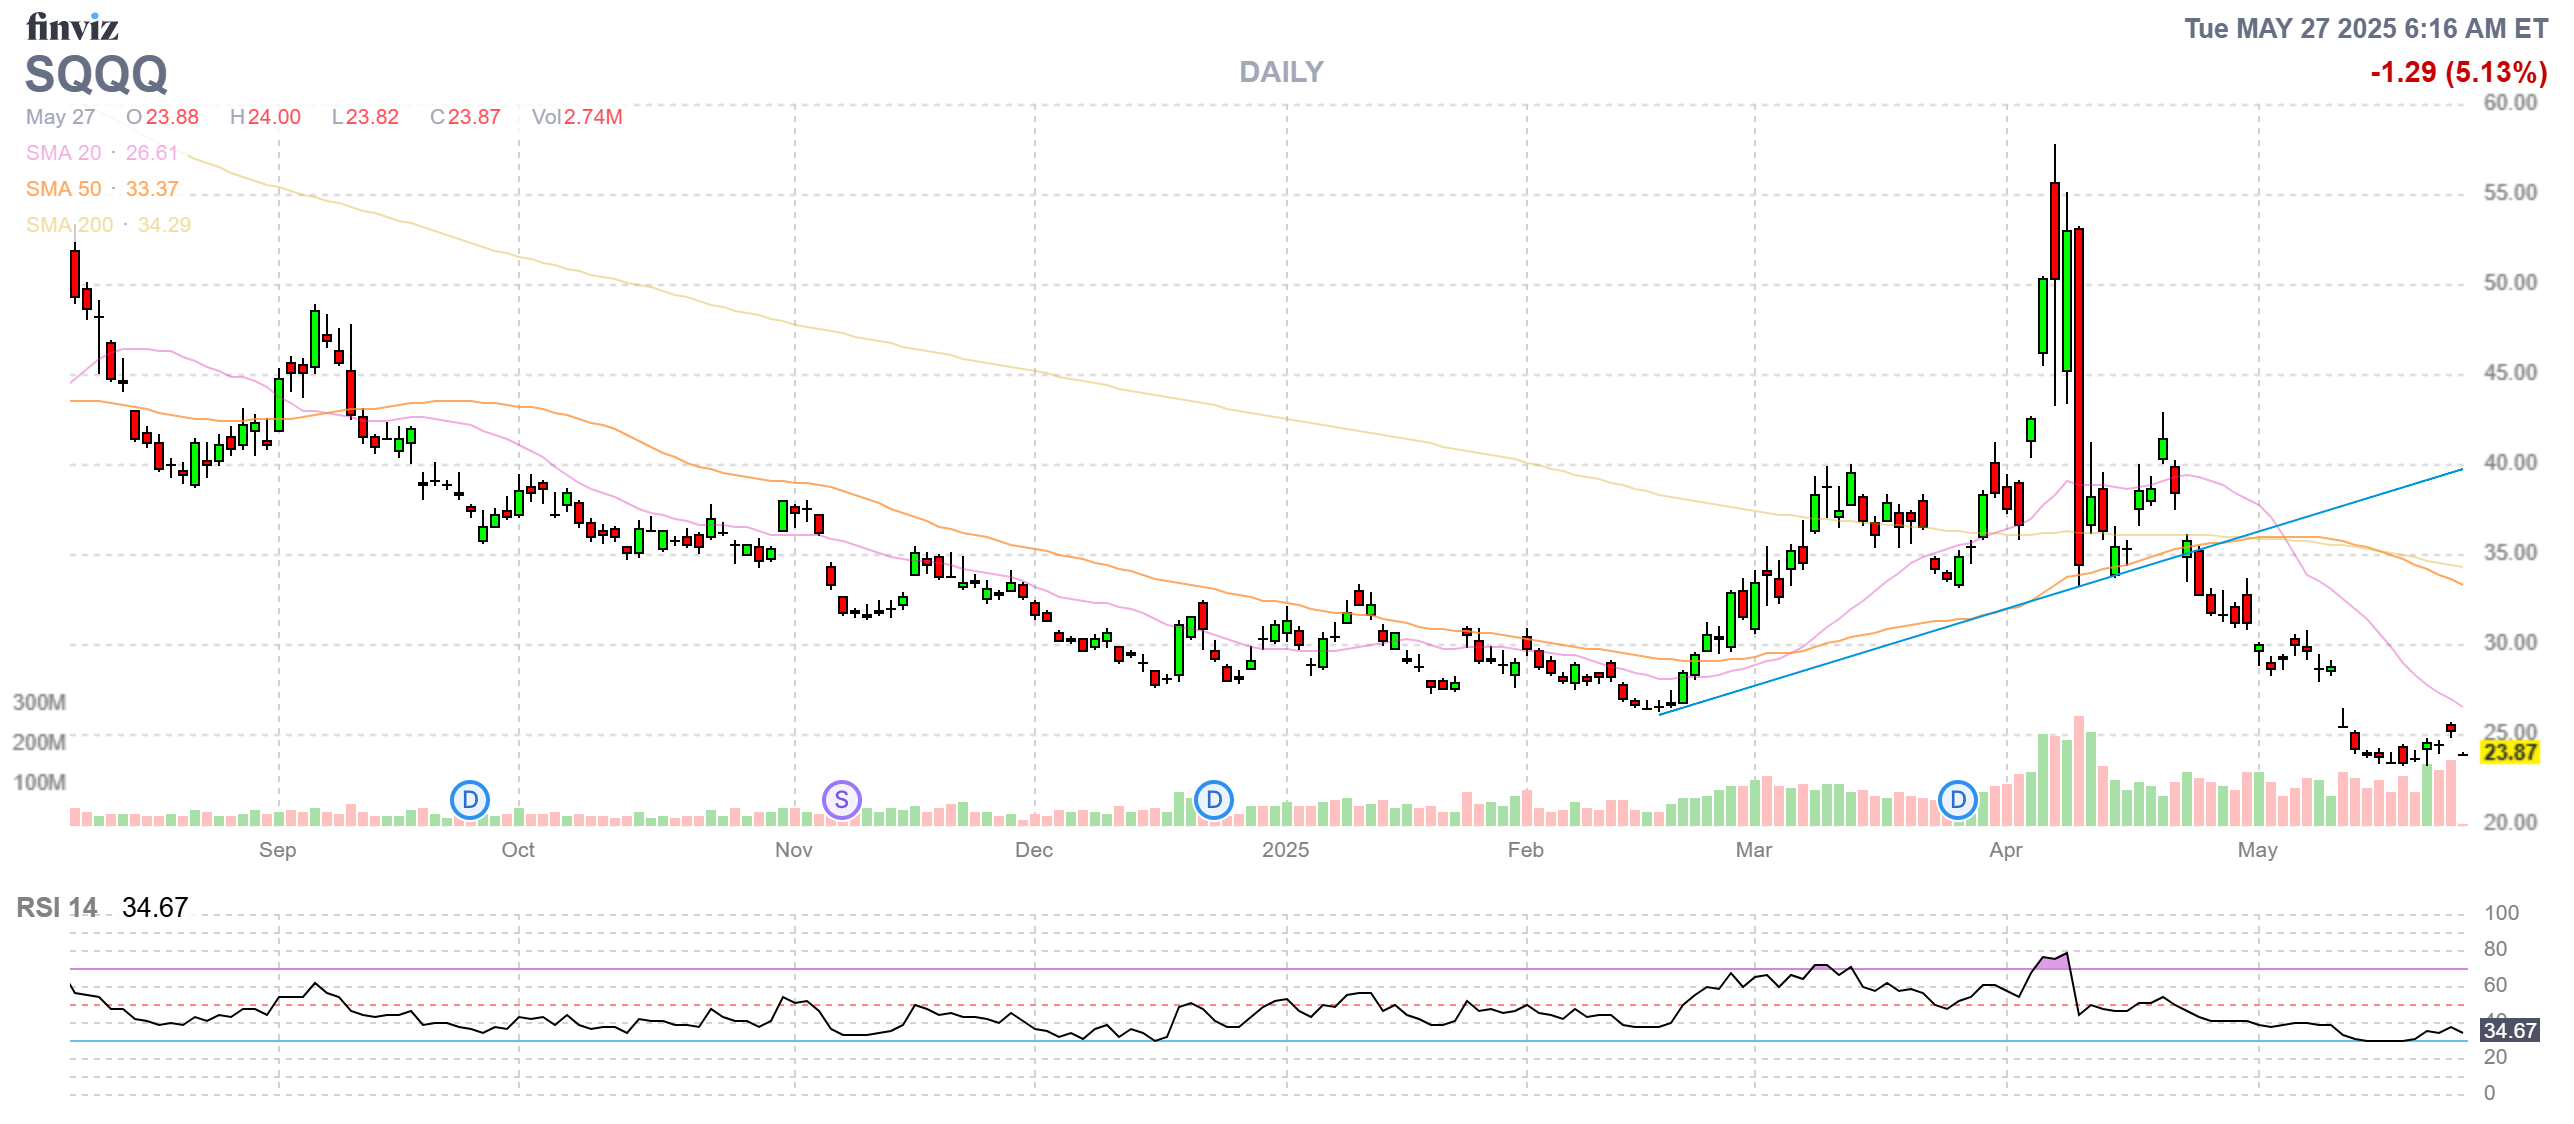Click the dividend marker near October

(x=469, y=800)
